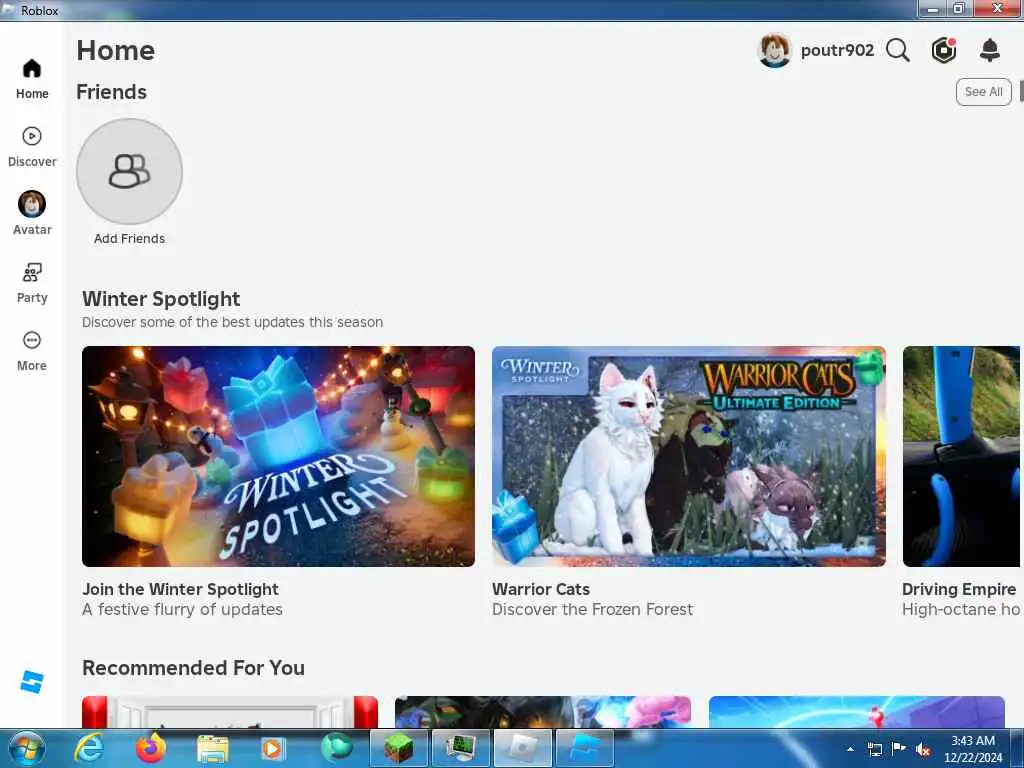Click the Winter Spotlight section heading
Screen dimensions: 1024x768
[161, 299]
